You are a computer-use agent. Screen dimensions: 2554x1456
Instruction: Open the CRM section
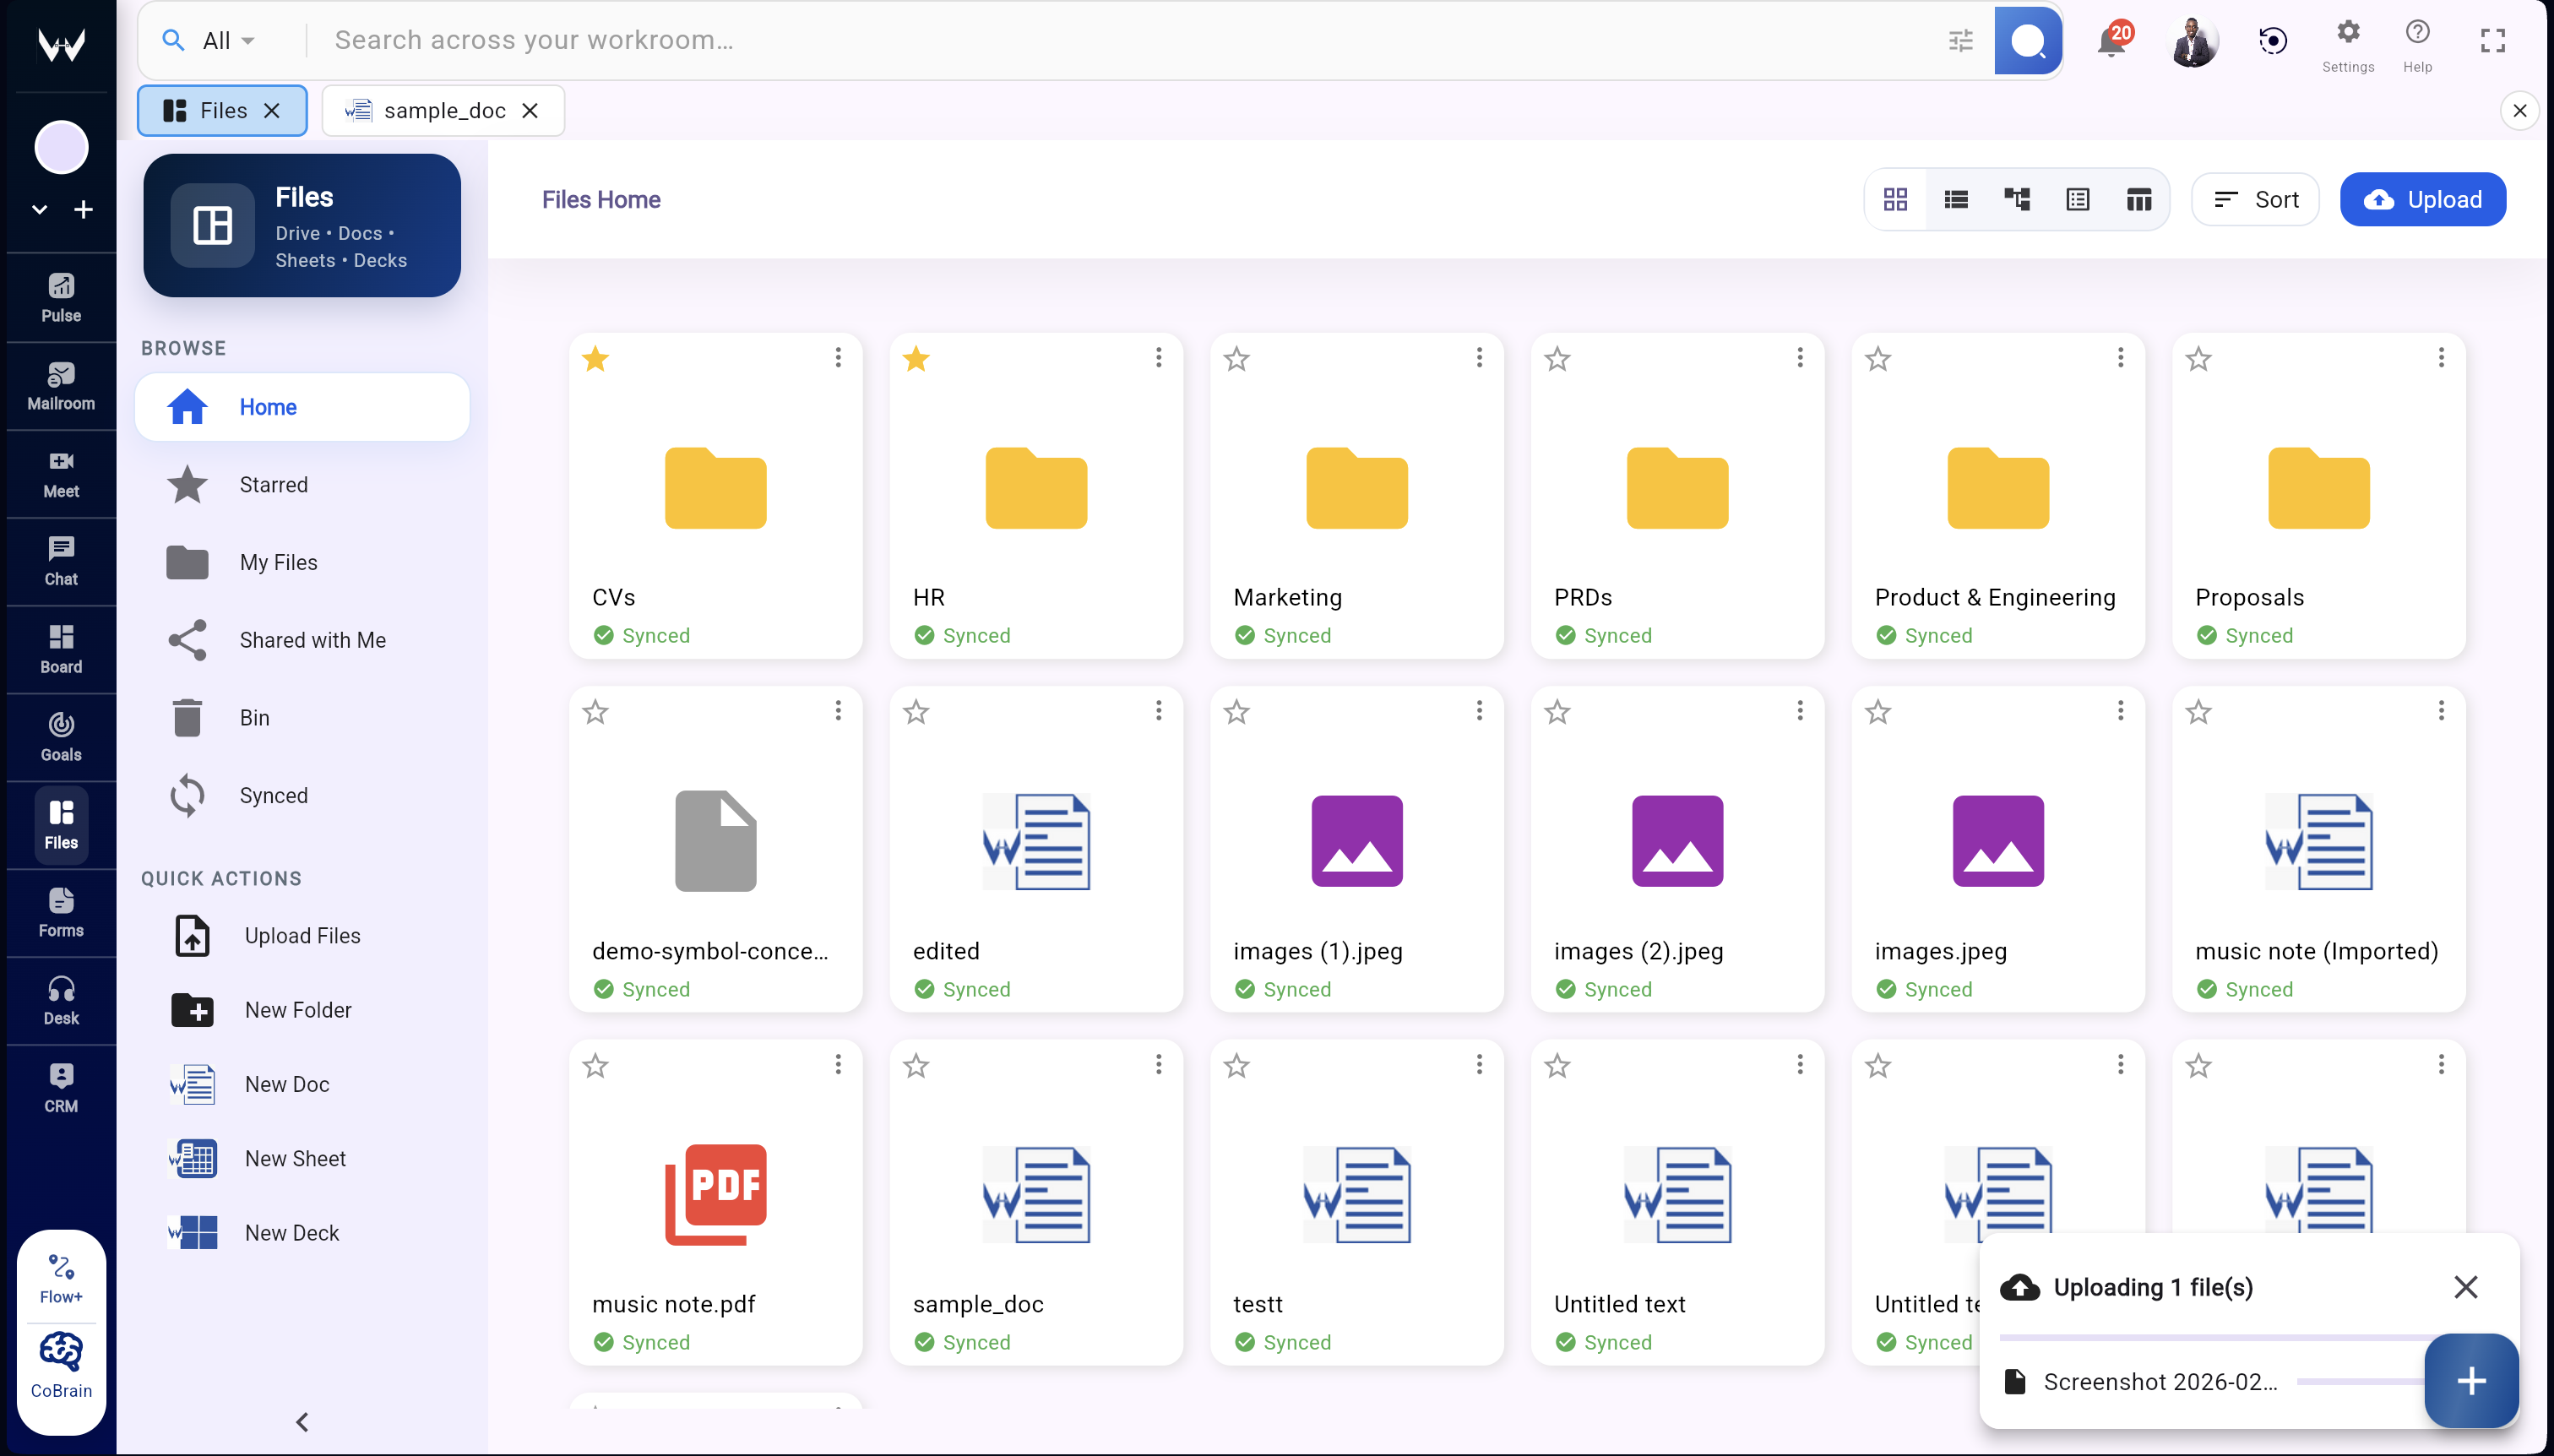(60, 1085)
